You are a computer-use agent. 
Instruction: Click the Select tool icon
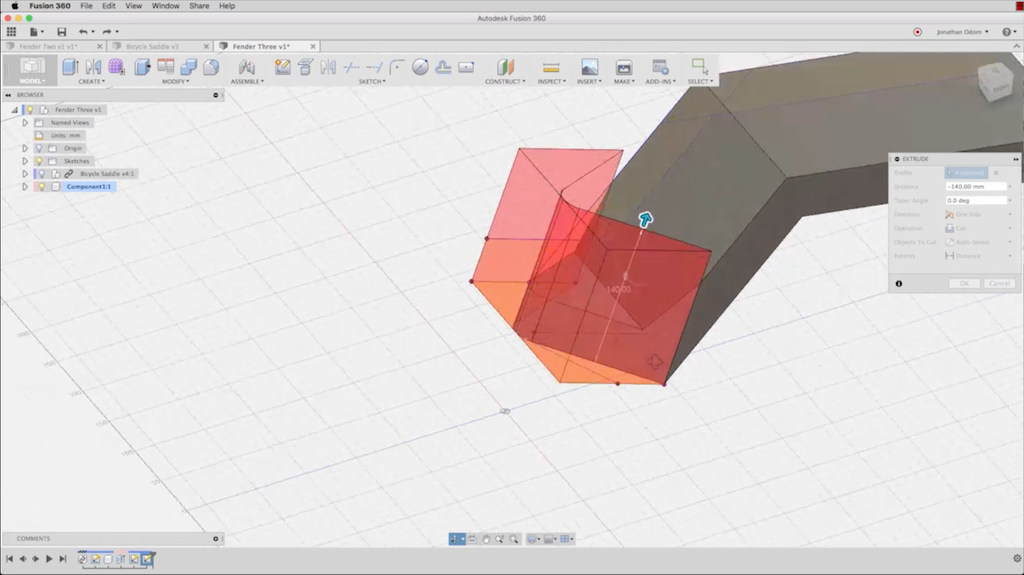pyautogui.click(x=699, y=66)
